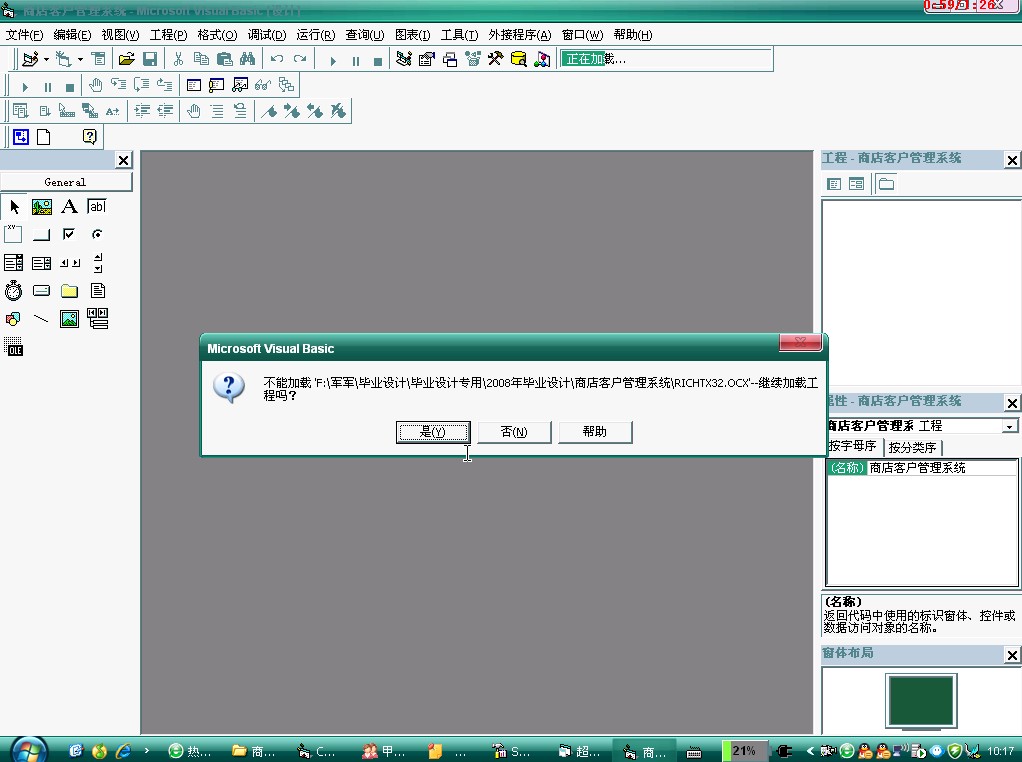1022x762 pixels.
Task: Click the Add Standard EXE Project toolbar icon
Action: (x=30, y=59)
